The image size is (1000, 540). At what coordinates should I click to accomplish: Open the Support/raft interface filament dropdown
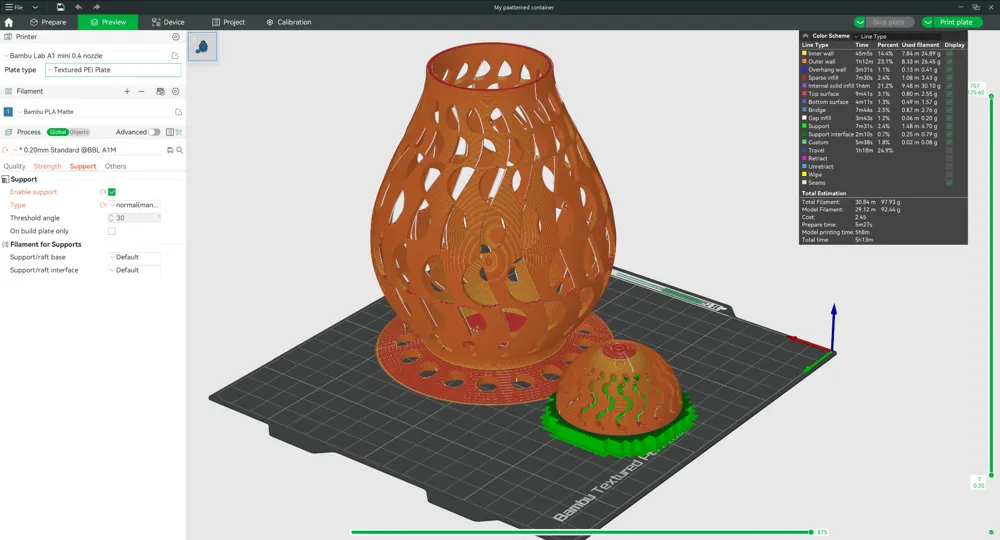pyautogui.click(x=135, y=270)
